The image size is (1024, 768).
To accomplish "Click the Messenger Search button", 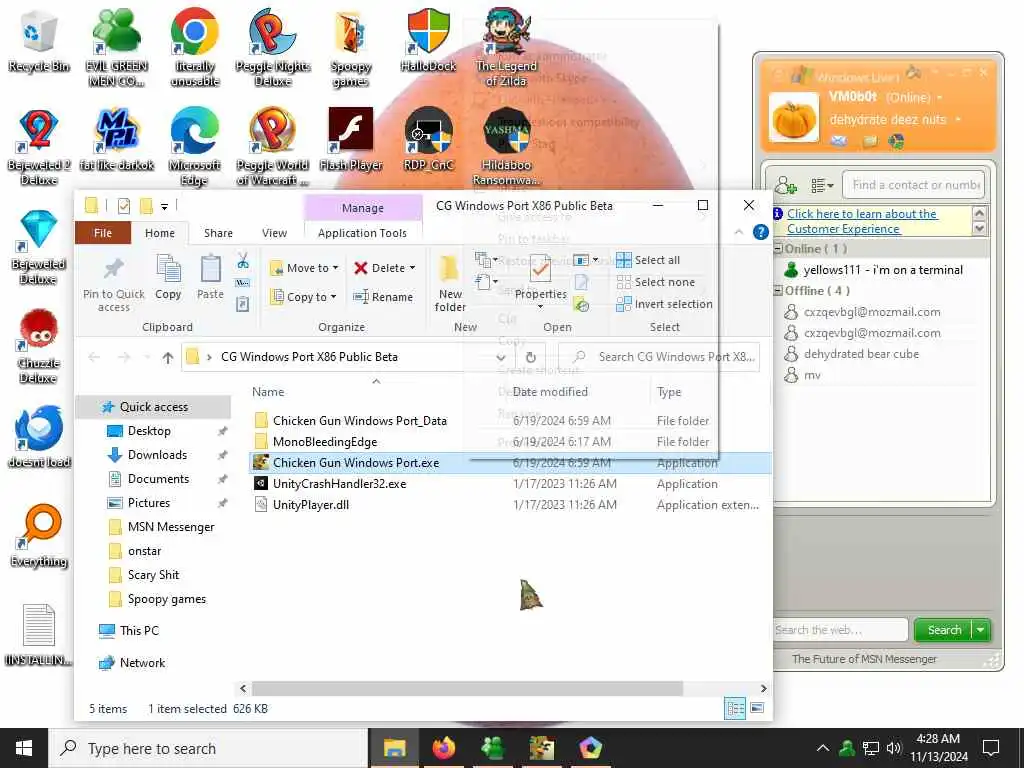I will pyautogui.click(x=943, y=630).
